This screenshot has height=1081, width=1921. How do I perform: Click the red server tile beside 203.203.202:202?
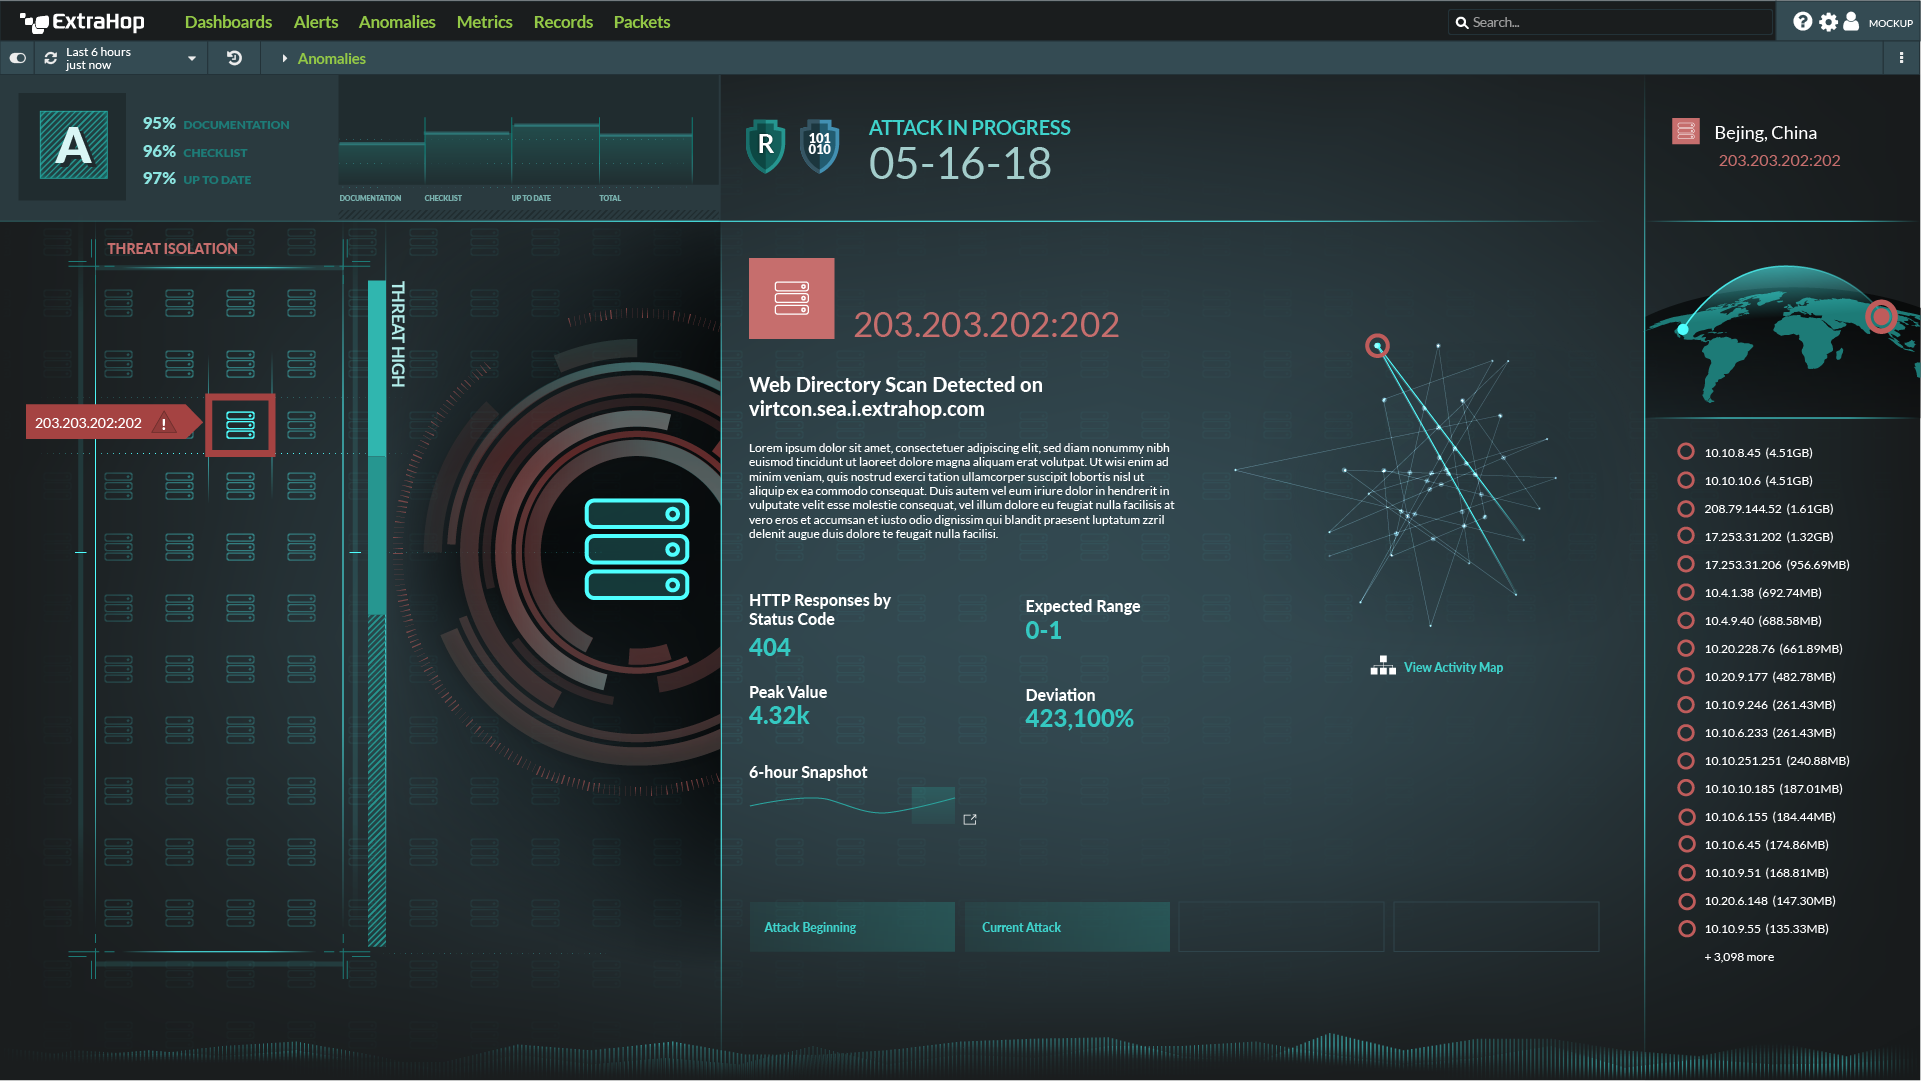[x=791, y=298]
